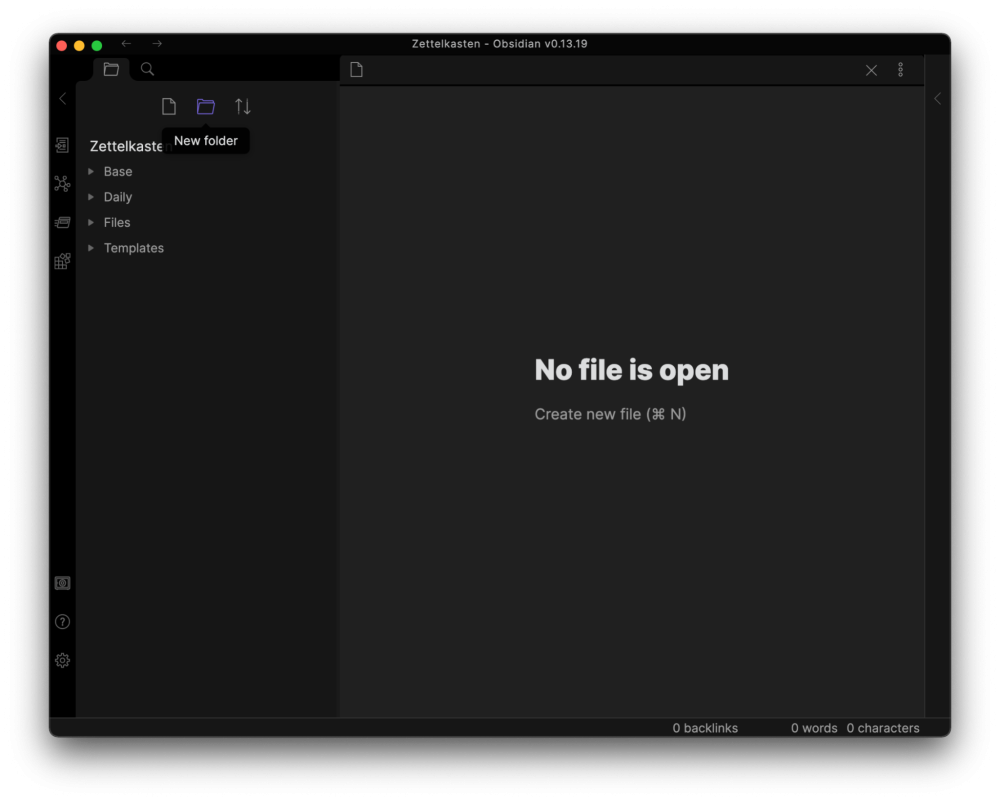
Task: Click the grid blocks ribbon icon
Action: [62, 261]
